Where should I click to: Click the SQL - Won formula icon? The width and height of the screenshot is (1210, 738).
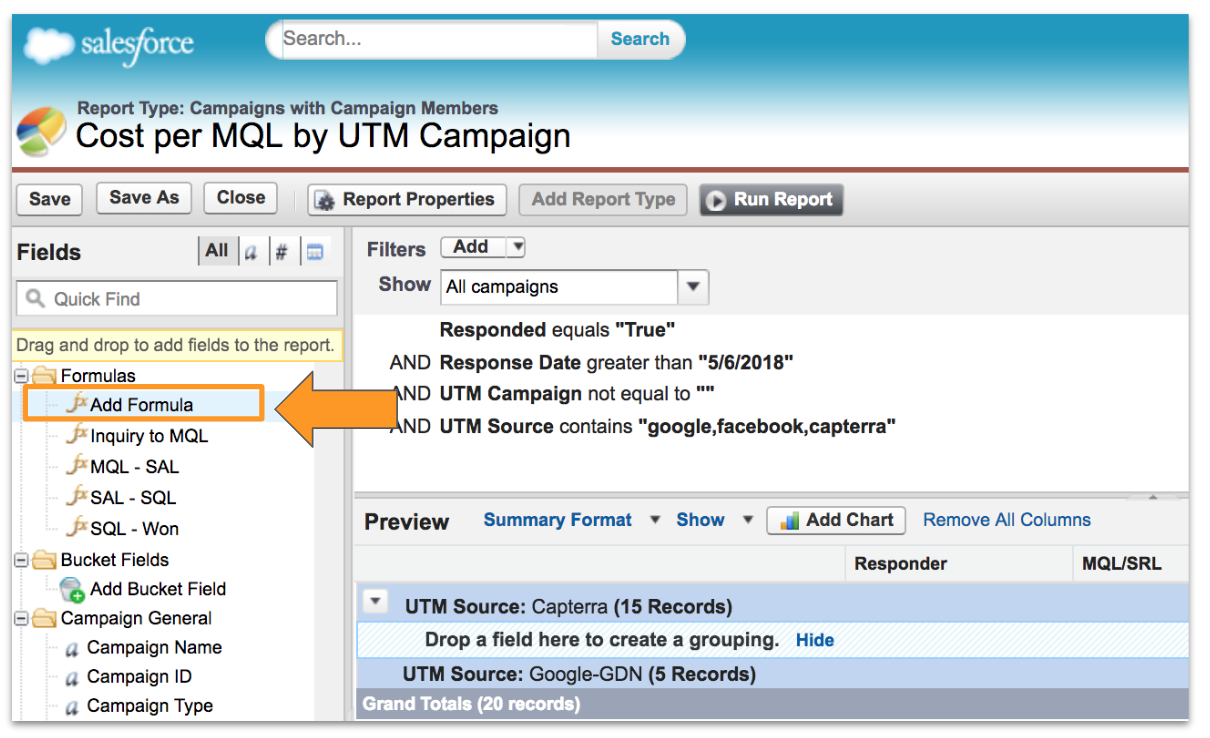click(x=76, y=528)
